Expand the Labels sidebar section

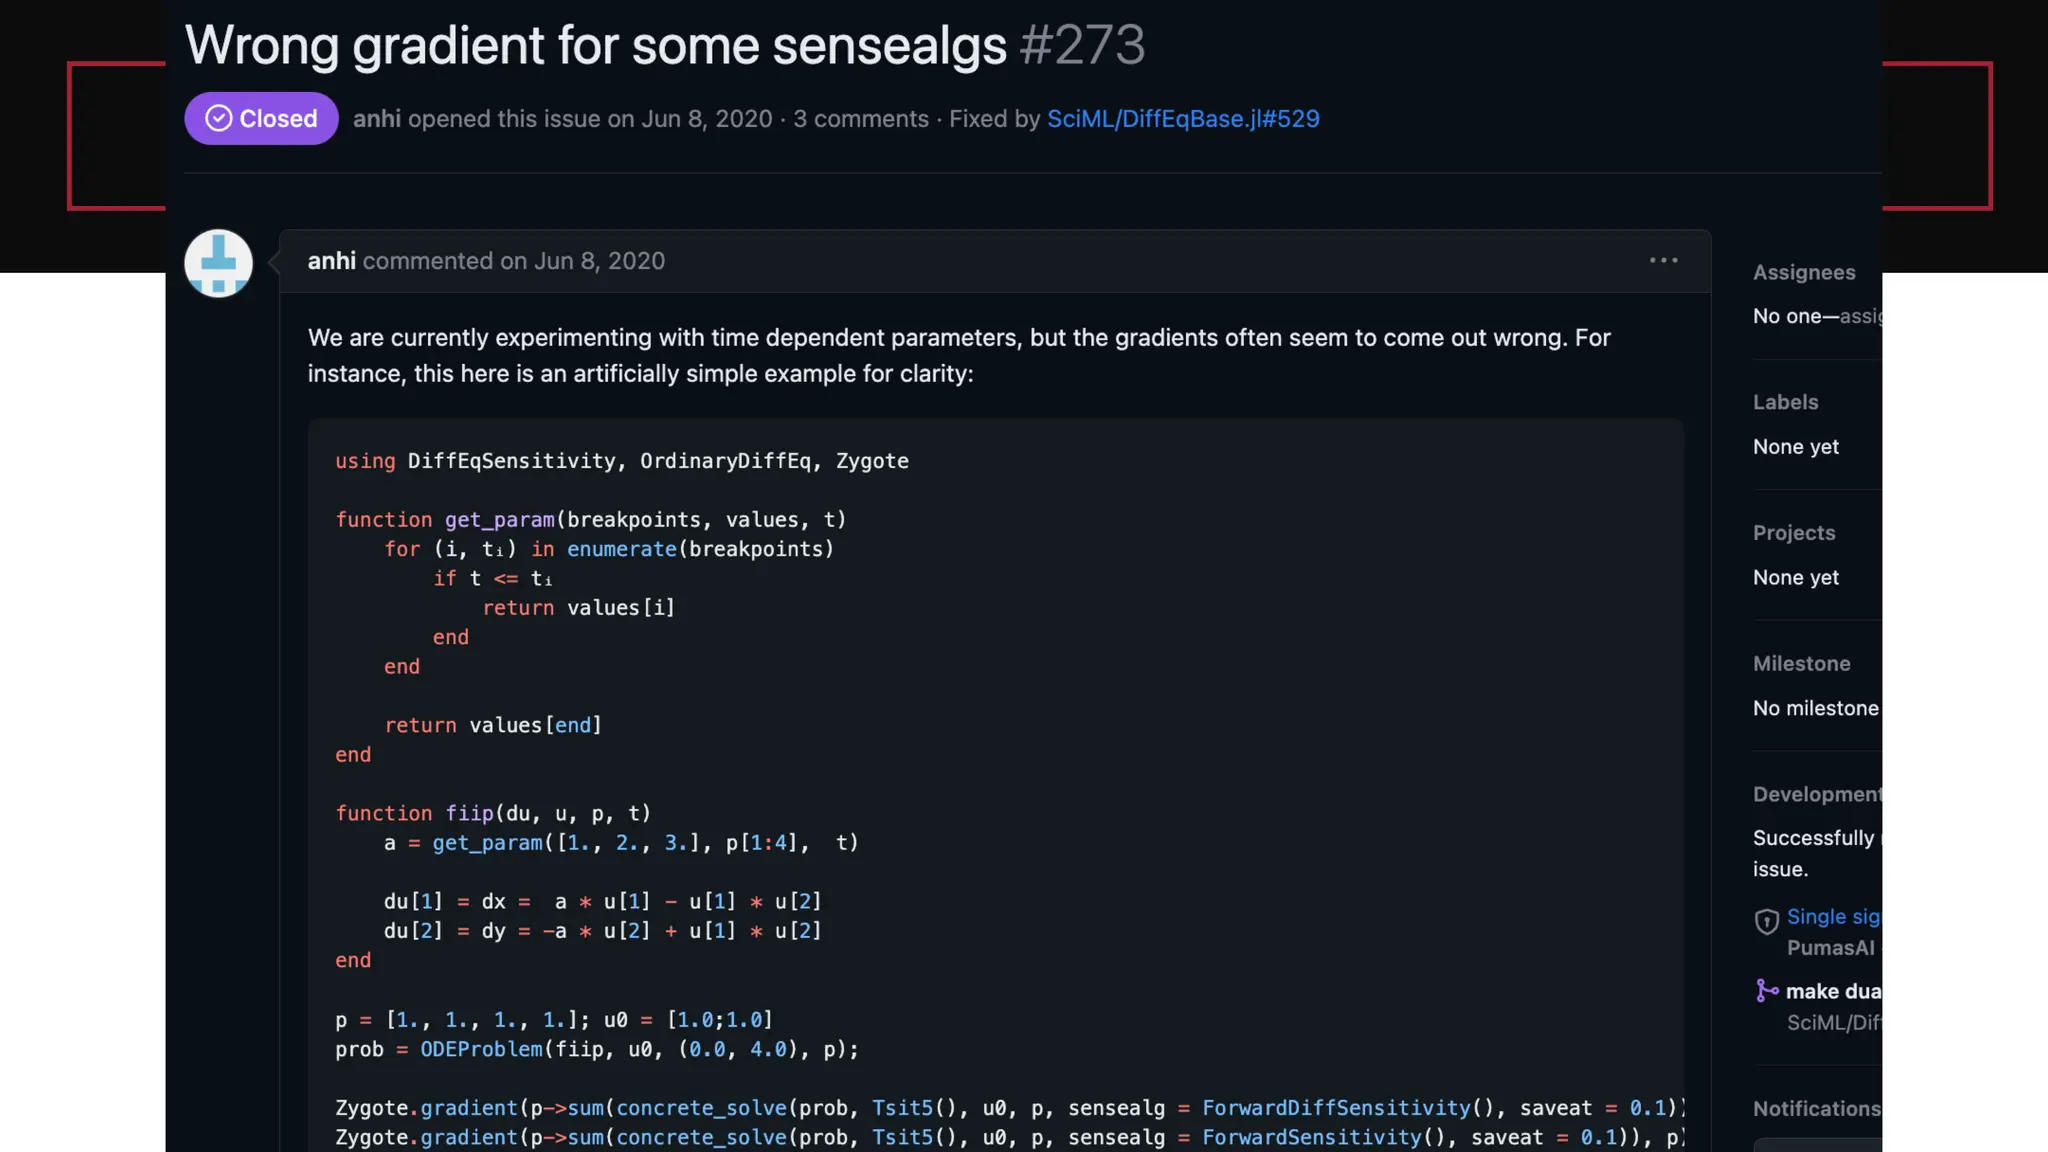(x=1785, y=402)
